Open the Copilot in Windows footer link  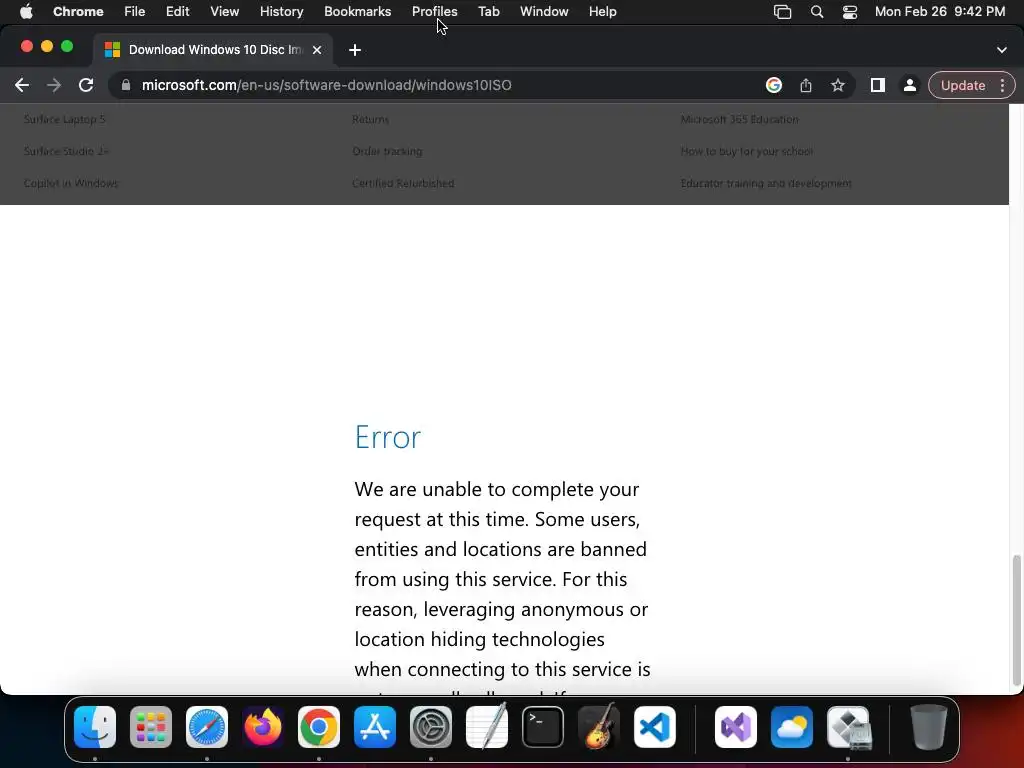click(x=71, y=184)
